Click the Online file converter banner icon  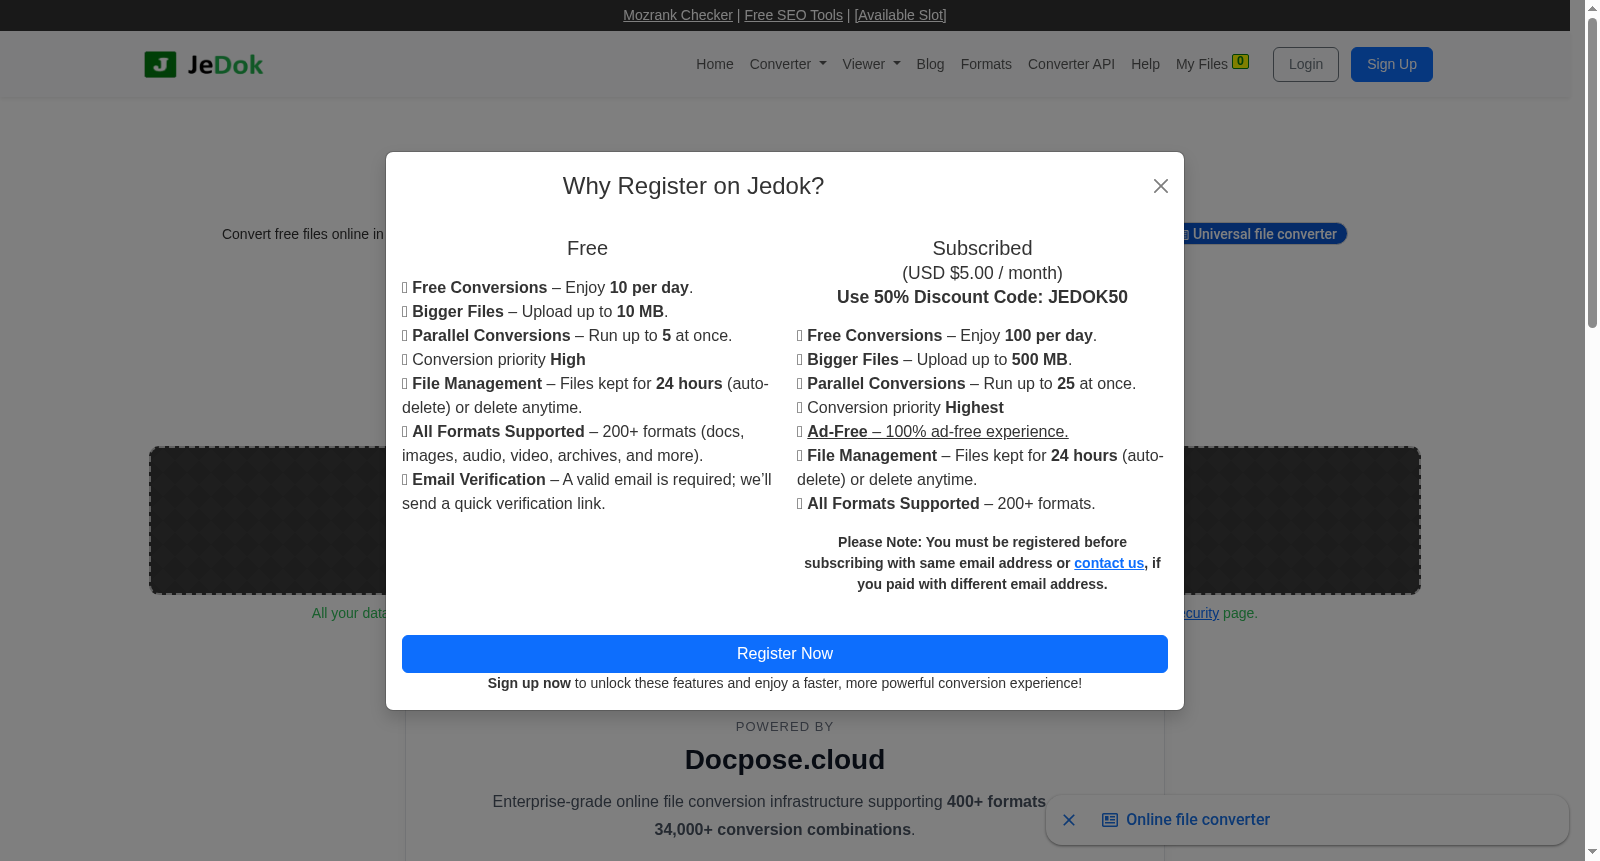tap(1110, 820)
